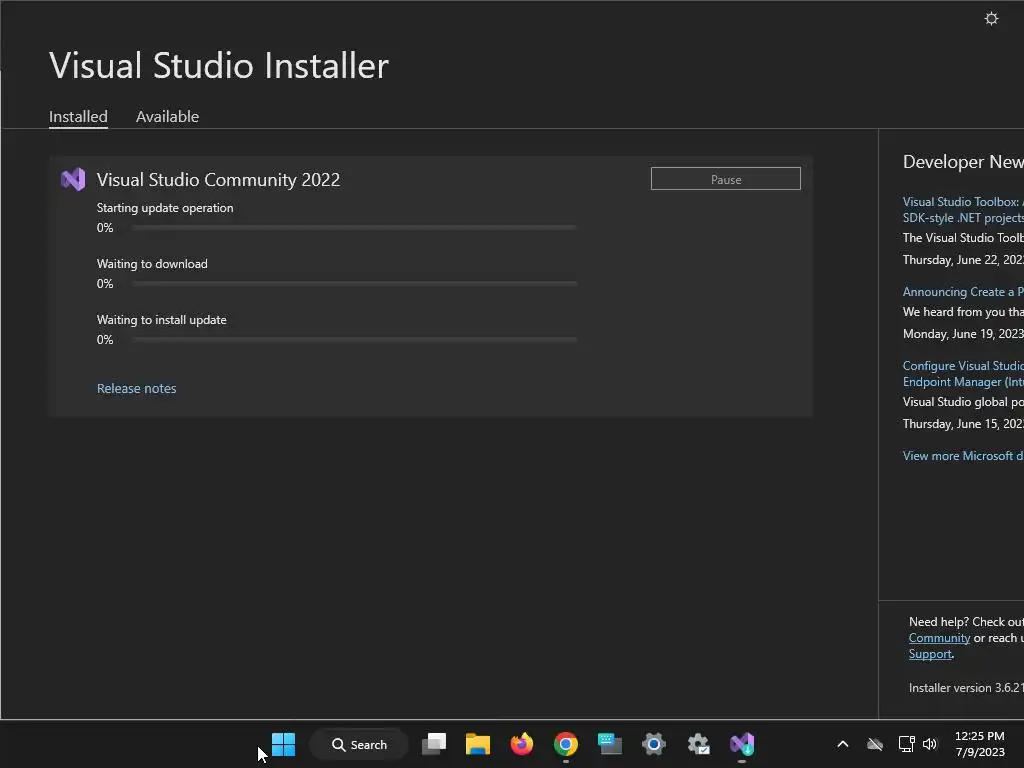The width and height of the screenshot is (1024, 768).
Task: Open the Support link
Action: pyautogui.click(x=930, y=654)
